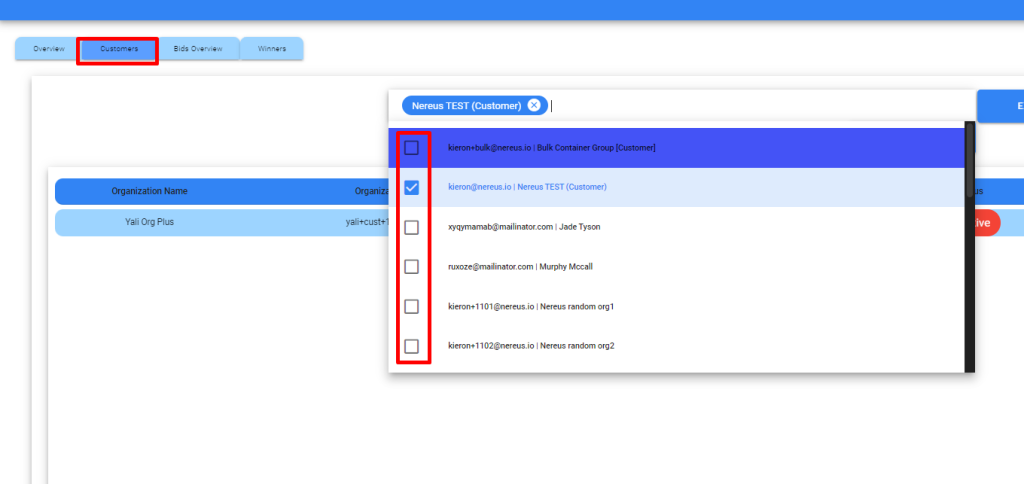Click the Organization Name column header
The width and height of the screenshot is (1024, 484).
coord(149,191)
